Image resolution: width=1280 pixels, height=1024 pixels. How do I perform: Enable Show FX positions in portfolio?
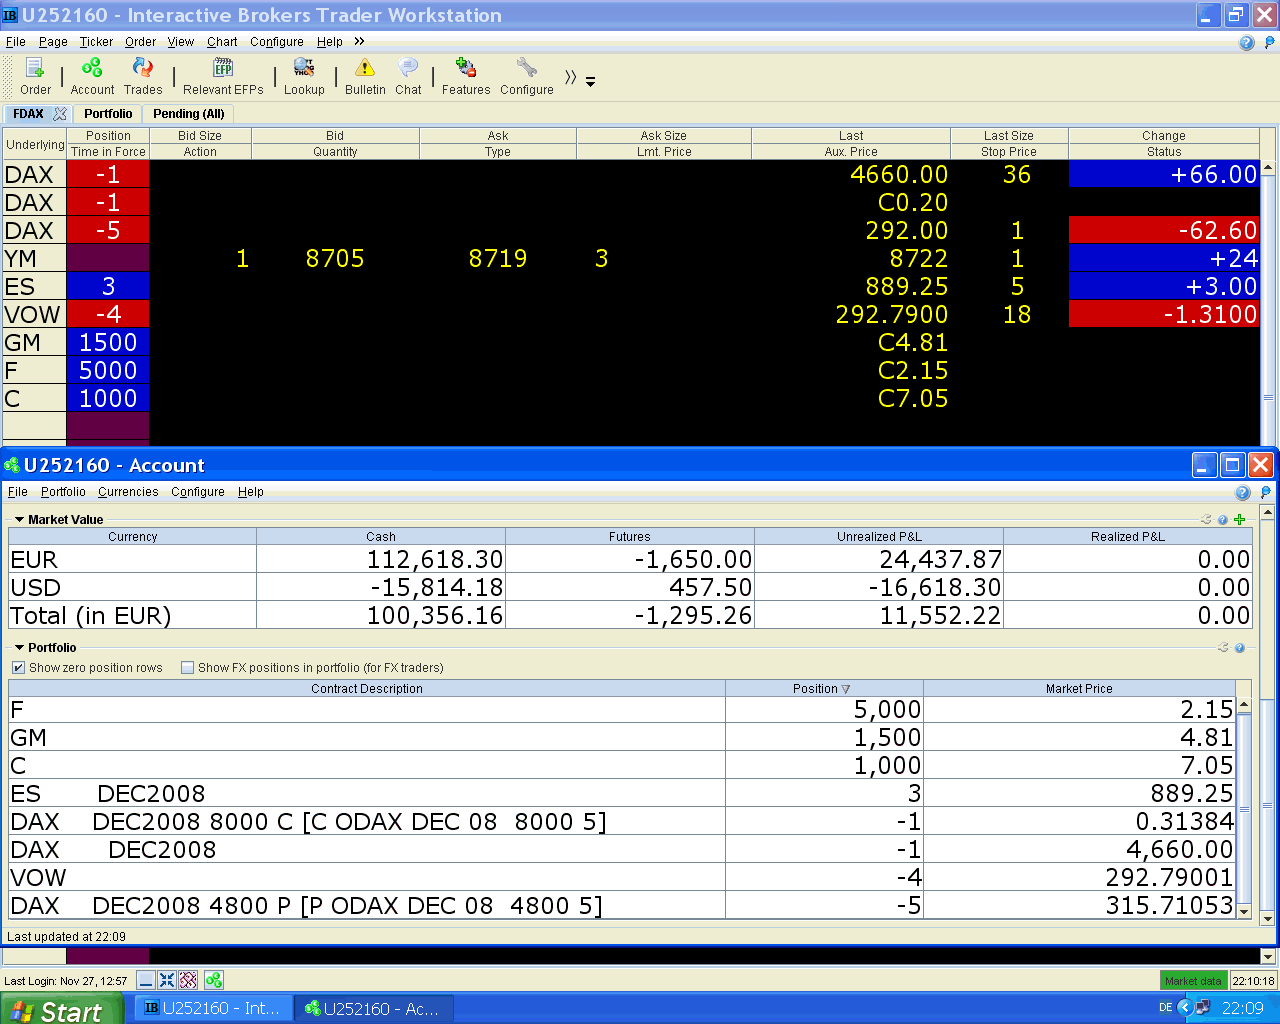187,668
